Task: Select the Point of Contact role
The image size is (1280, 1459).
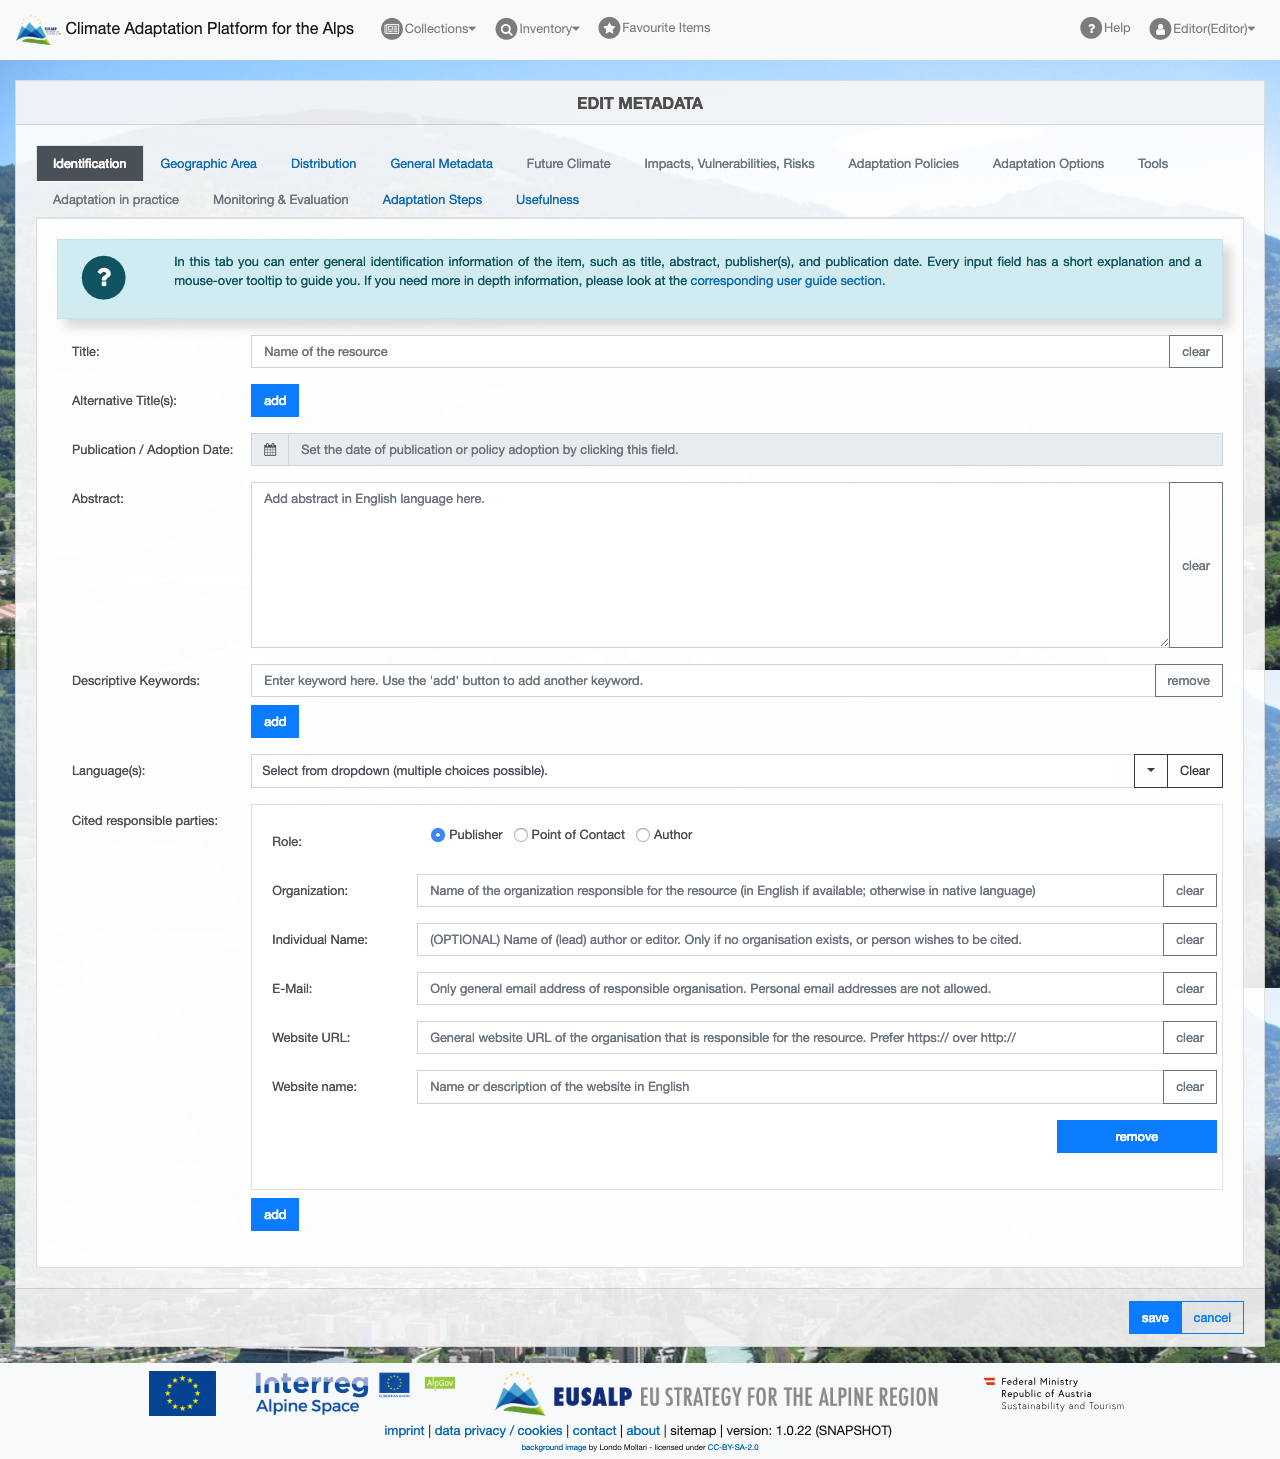Action: (x=520, y=834)
